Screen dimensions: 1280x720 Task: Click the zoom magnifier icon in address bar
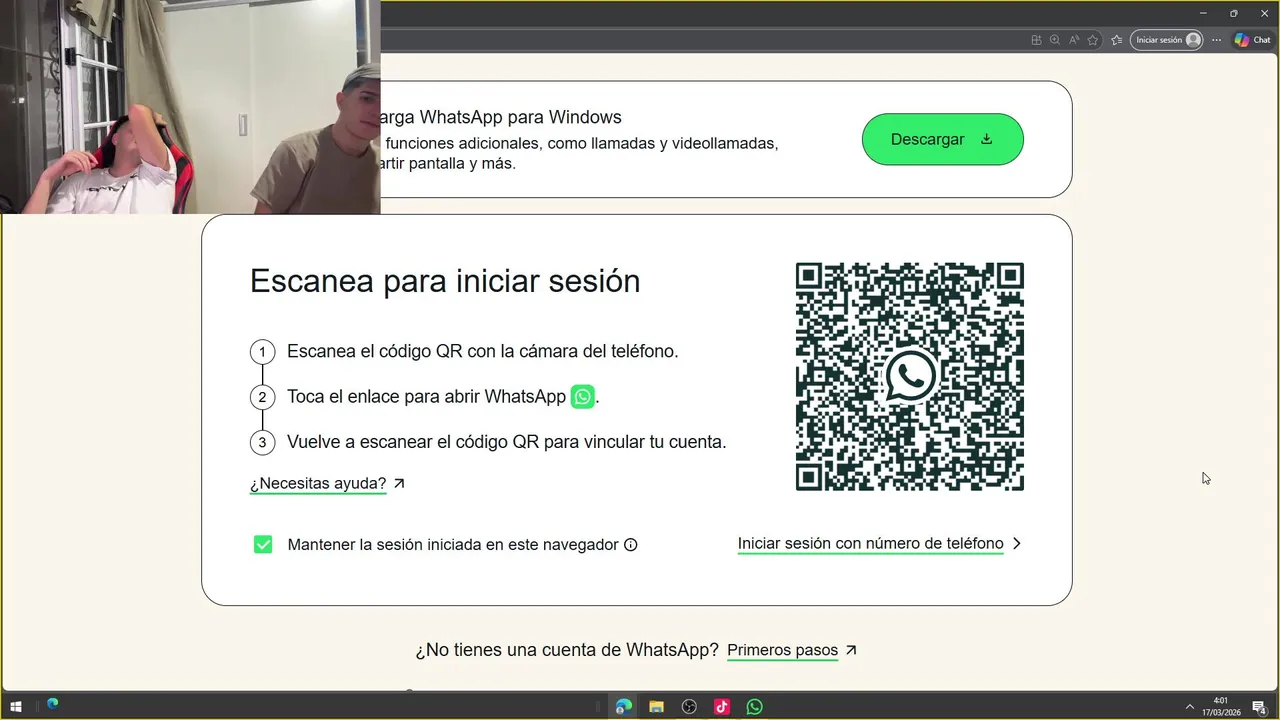coord(1055,40)
